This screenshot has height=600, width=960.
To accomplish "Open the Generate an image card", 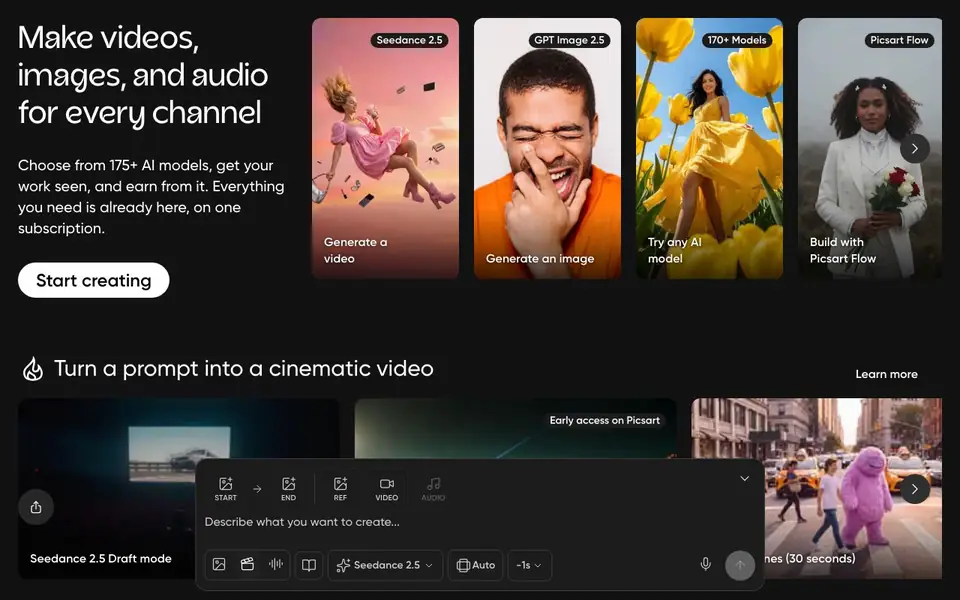I will pos(547,148).
